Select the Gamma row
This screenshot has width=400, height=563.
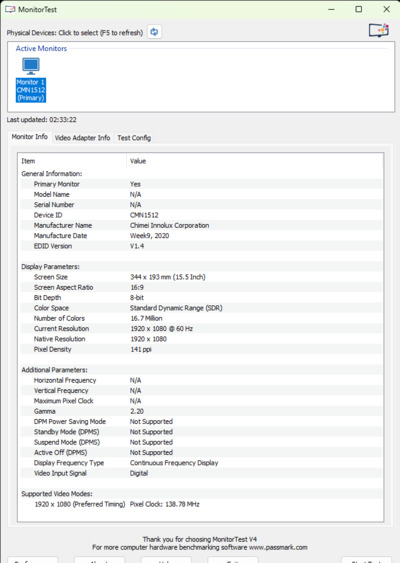(x=201, y=411)
